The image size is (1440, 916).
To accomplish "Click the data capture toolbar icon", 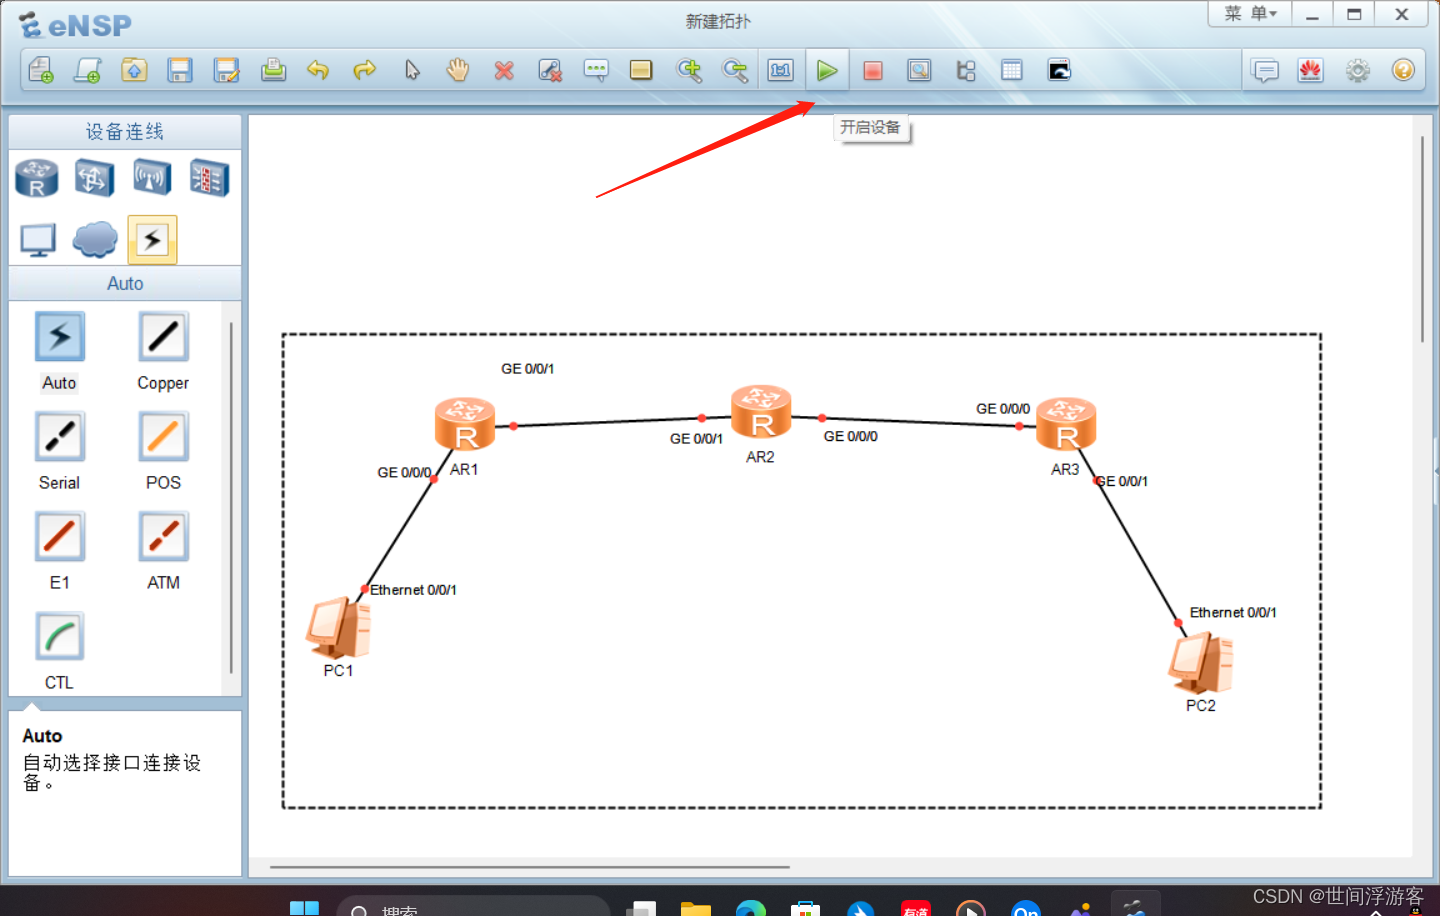I will click(919, 70).
